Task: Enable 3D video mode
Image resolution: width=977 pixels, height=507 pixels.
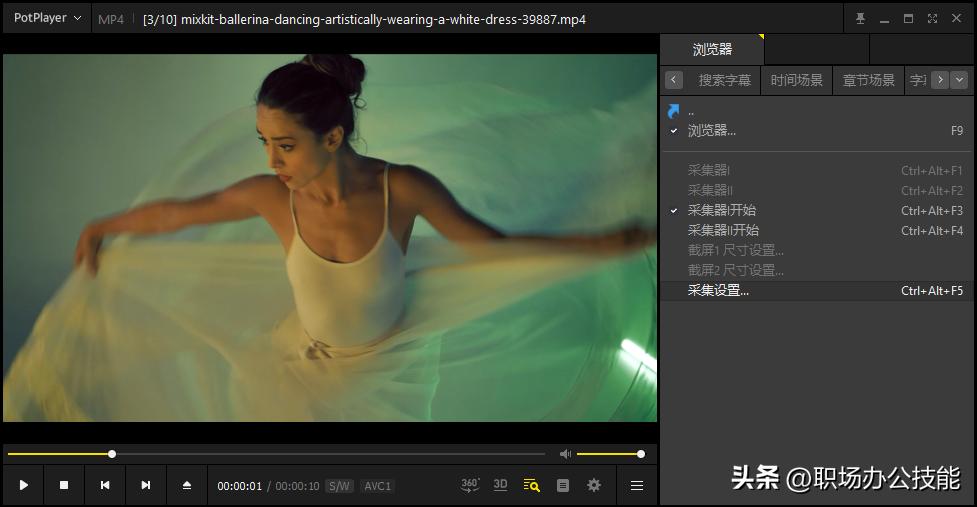Action: point(500,485)
